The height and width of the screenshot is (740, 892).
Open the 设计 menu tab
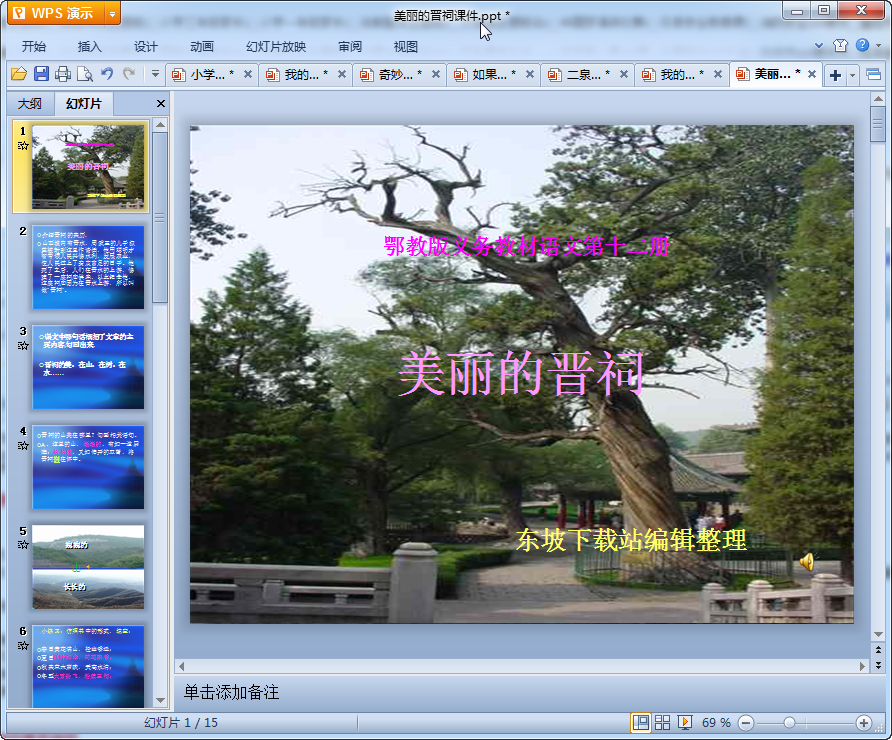(146, 47)
